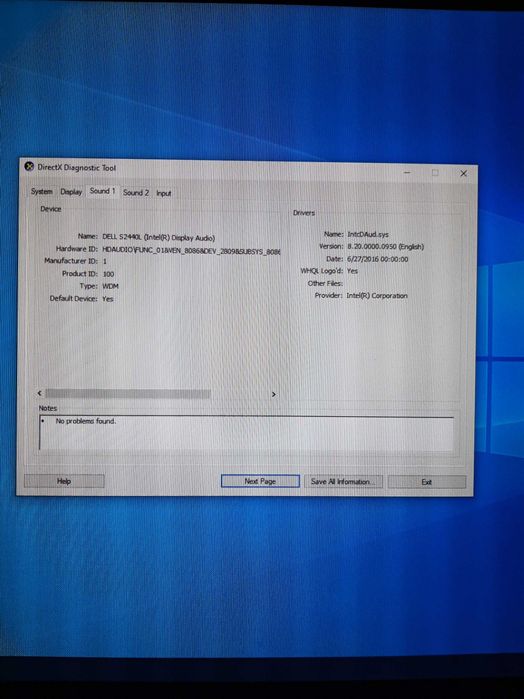Click the Next Page button

point(260,481)
